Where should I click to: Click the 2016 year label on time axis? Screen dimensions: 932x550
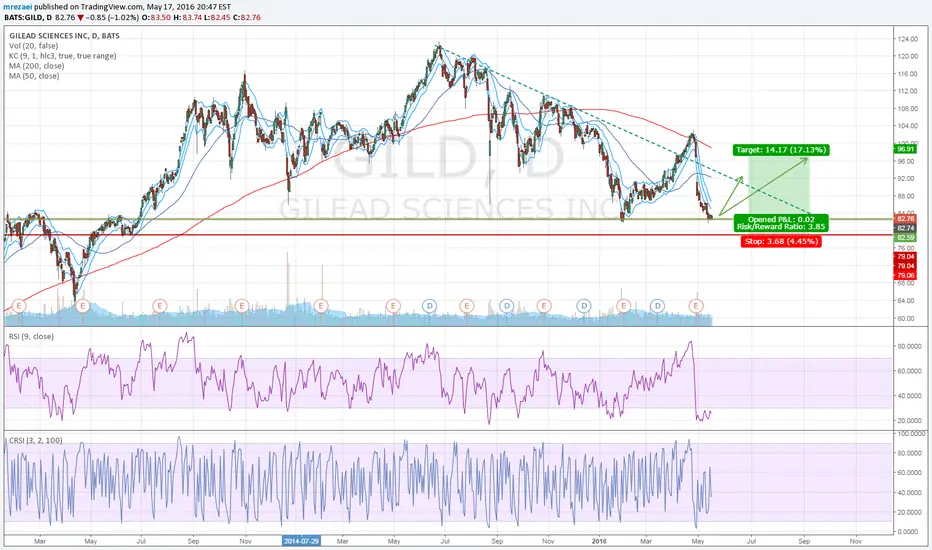coord(600,542)
